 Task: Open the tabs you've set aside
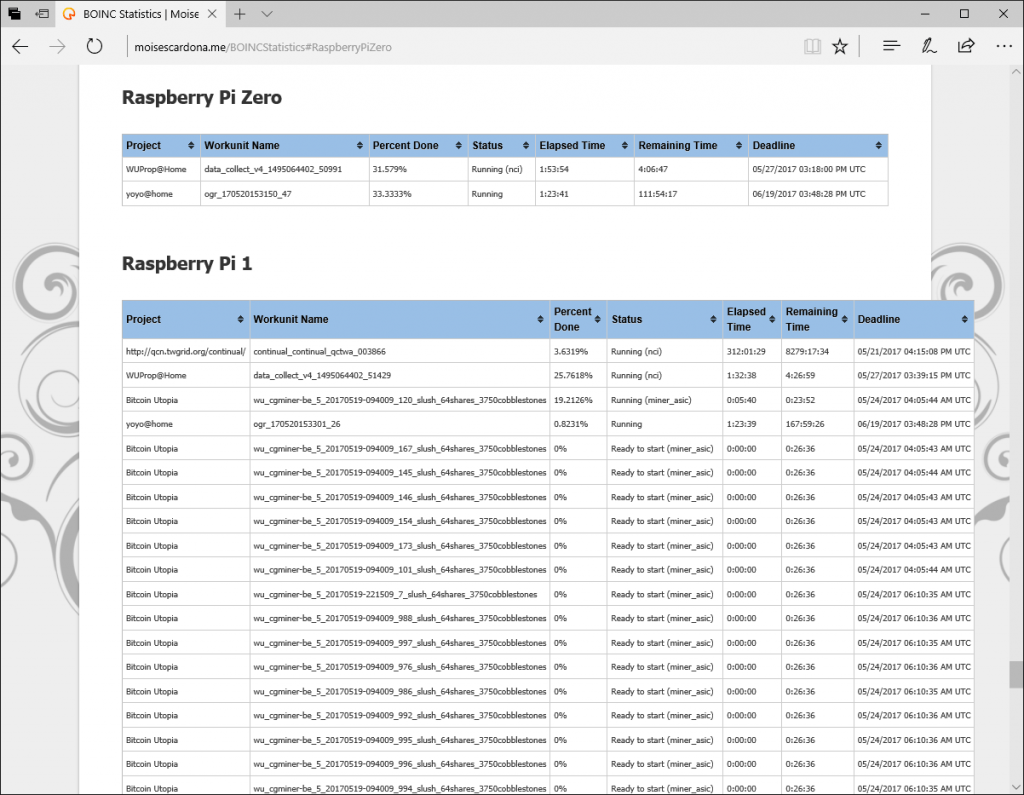click(14, 14)
